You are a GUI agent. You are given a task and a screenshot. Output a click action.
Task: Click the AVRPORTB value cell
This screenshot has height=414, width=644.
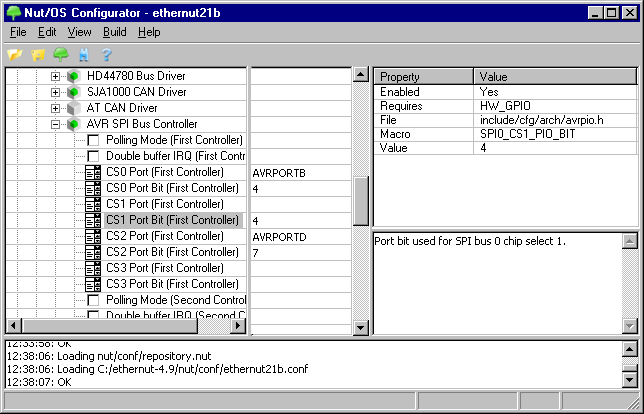click(x=301, y=173)
